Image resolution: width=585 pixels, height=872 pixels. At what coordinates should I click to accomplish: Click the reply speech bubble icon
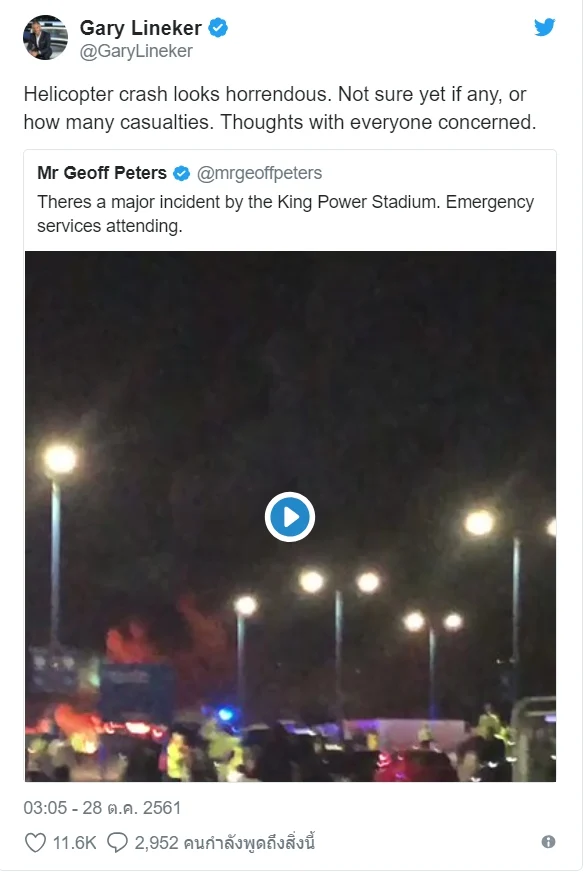(x=117, y=843)
